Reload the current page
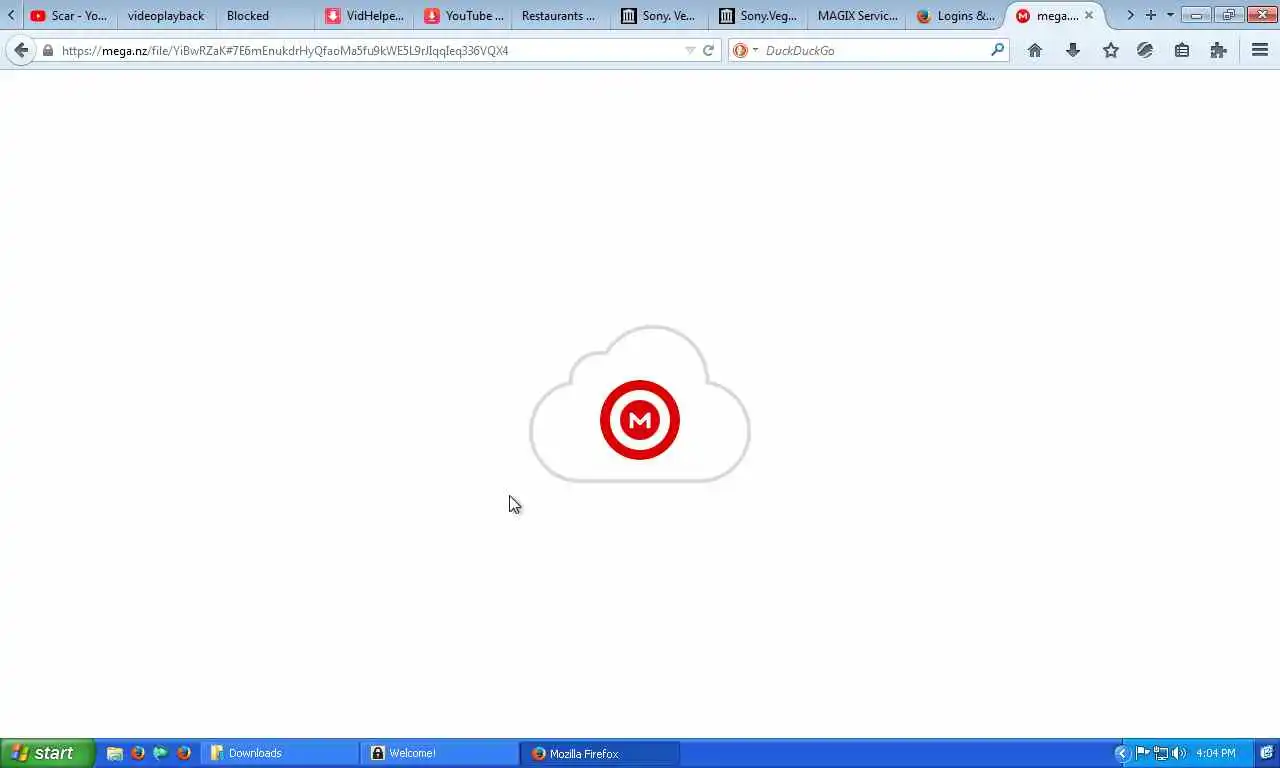The width and height of the screenshot is (1280, 768). pos(709,50)
